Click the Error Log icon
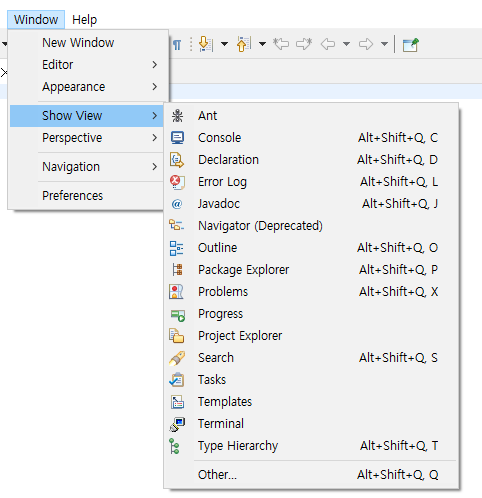This screenshot has width=482, height=498. tap(177, 182)
